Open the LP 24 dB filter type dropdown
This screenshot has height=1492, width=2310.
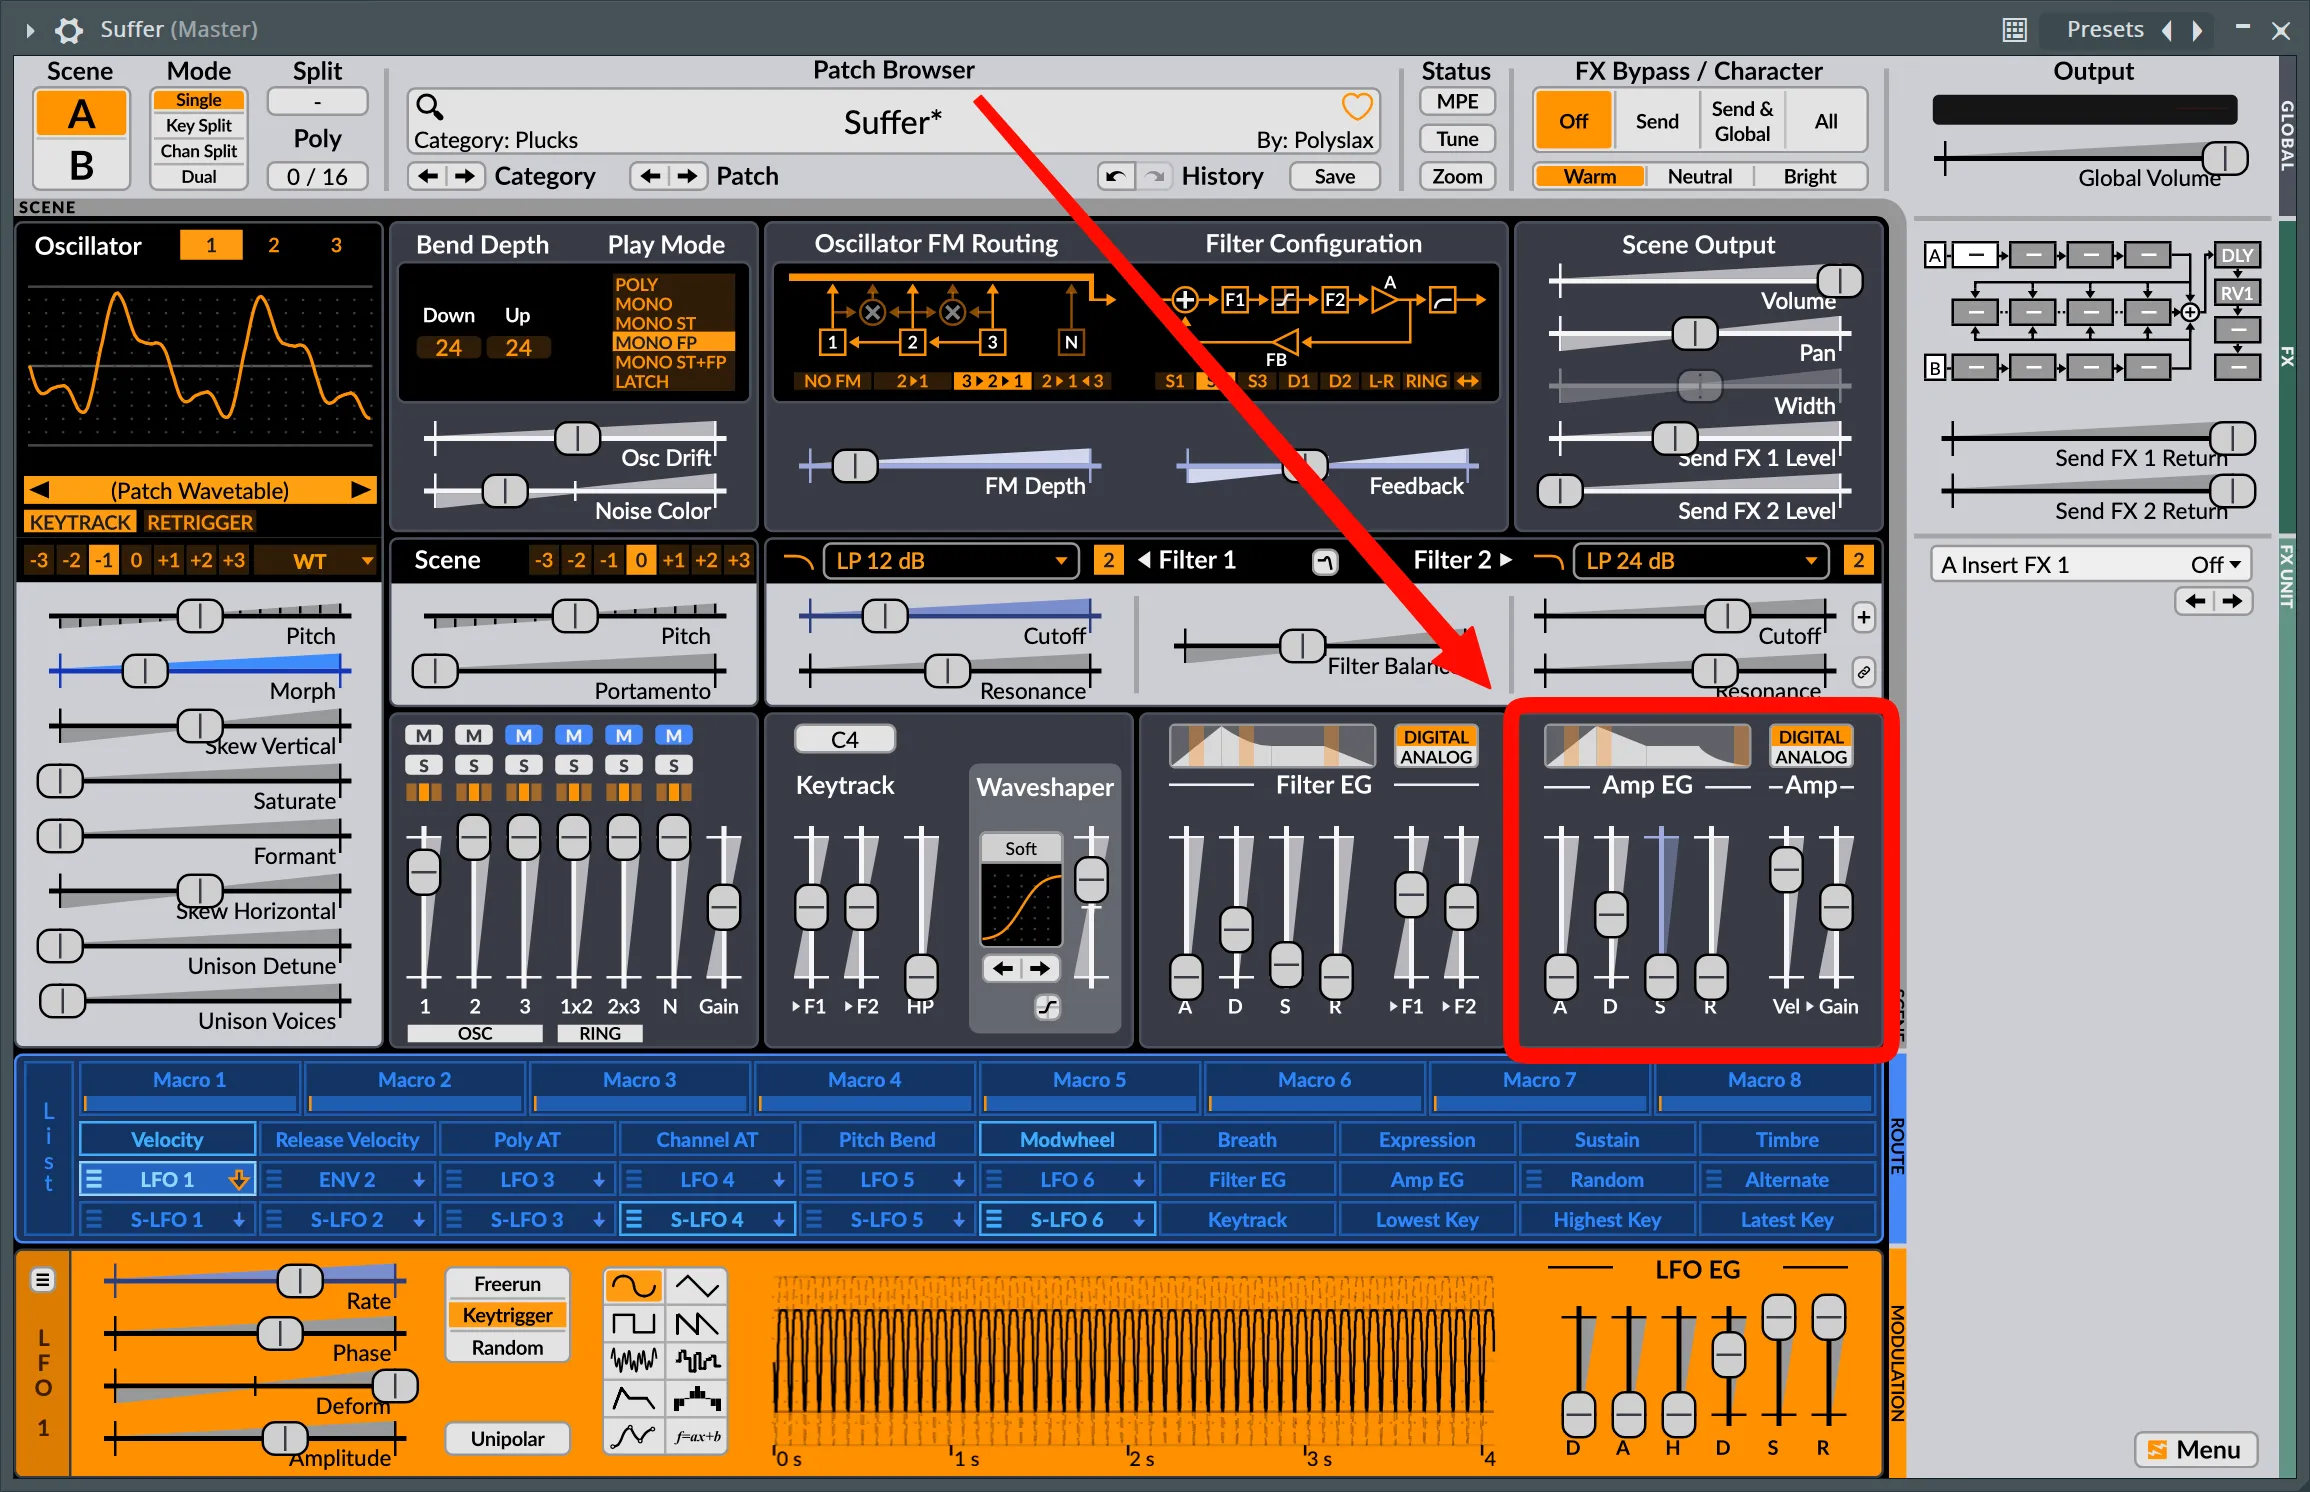1701,561
